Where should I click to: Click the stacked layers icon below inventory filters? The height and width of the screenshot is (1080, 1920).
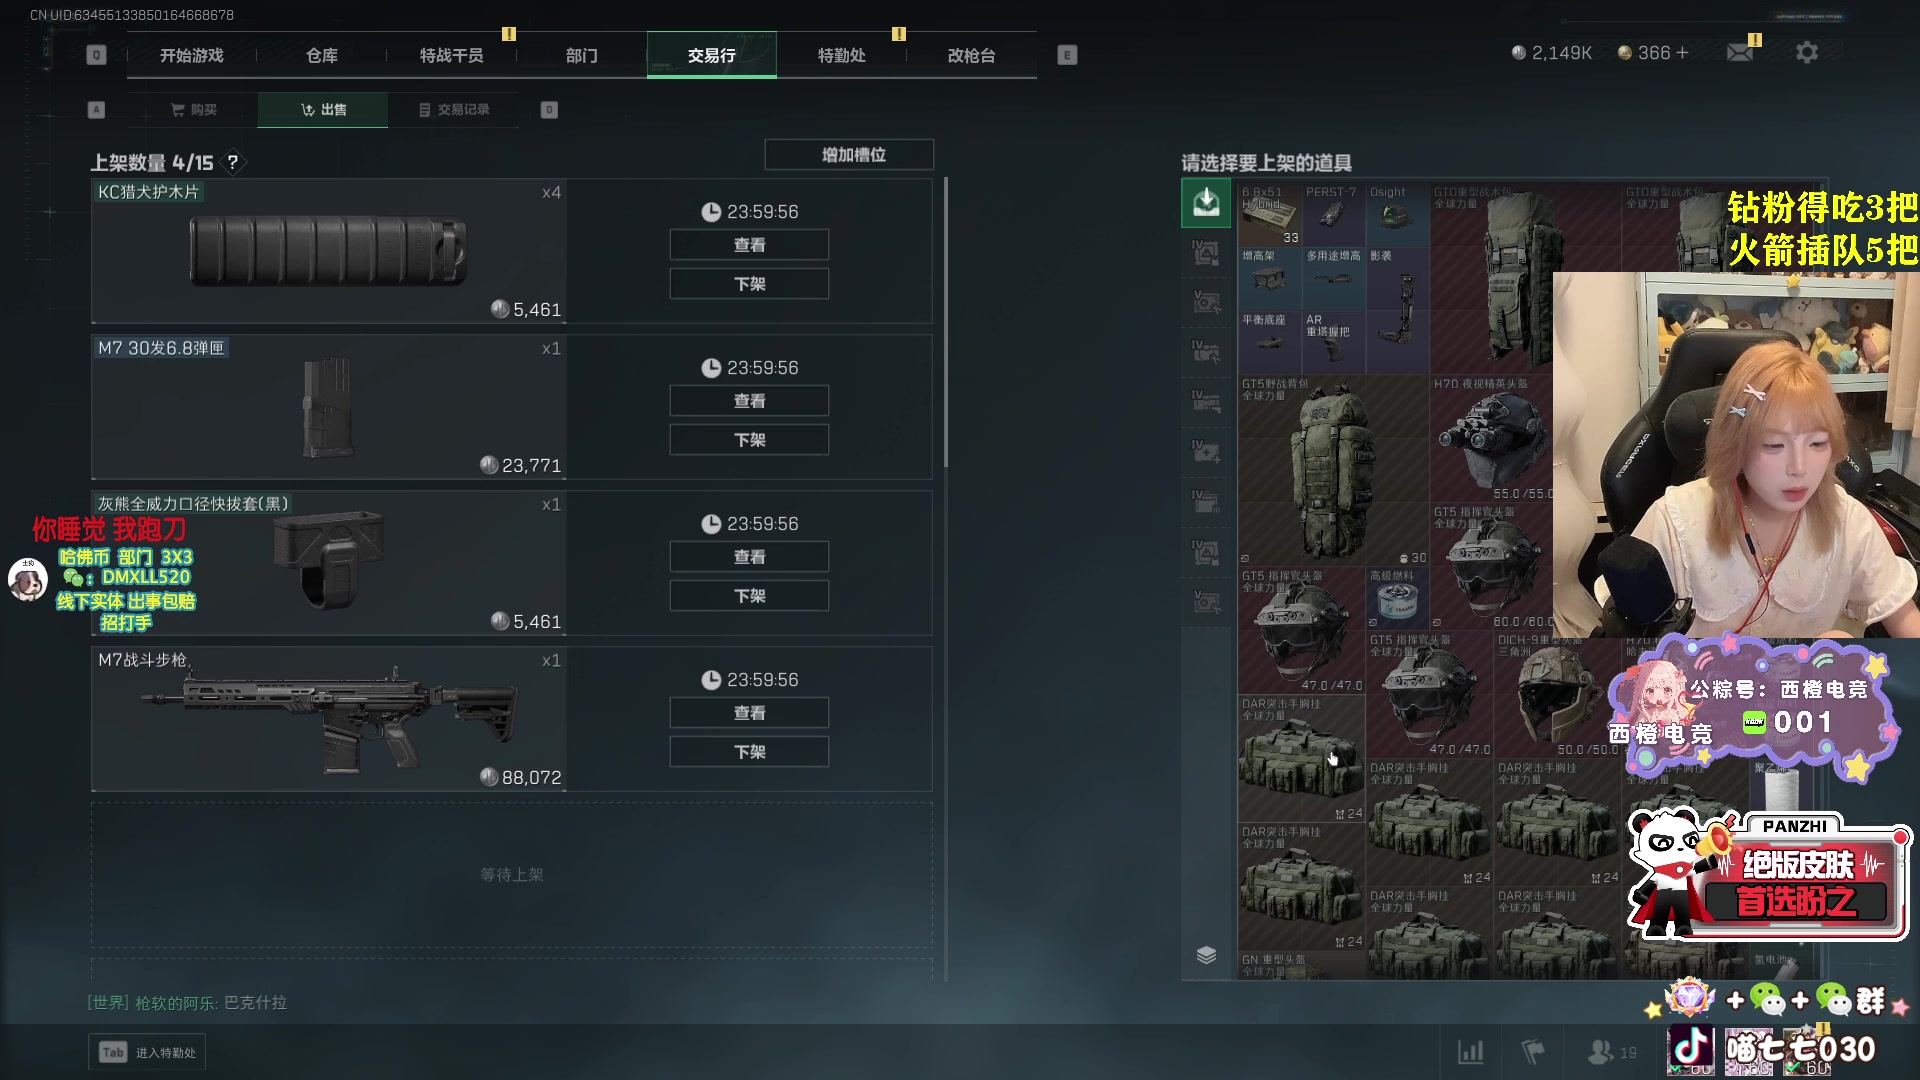click(x=1206, y=955)
